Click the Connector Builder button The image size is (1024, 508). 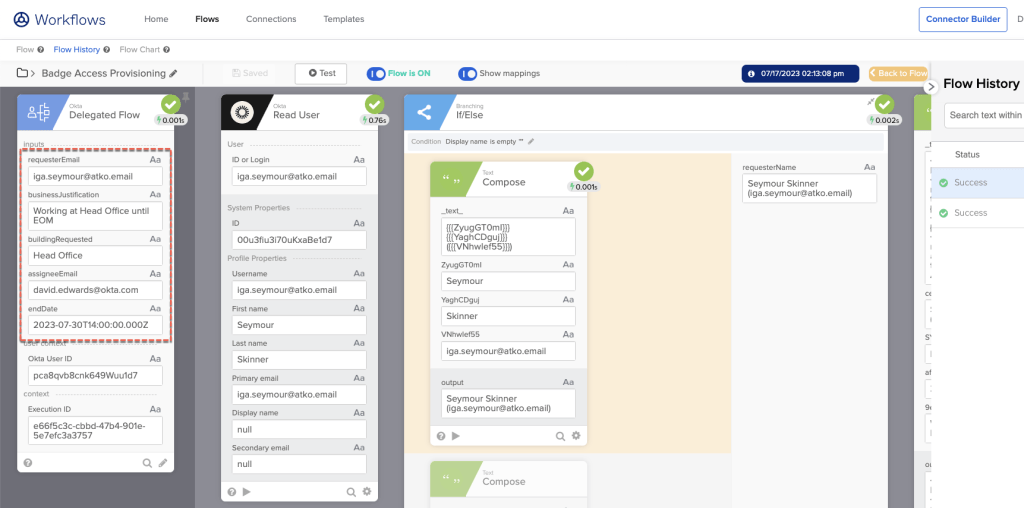click(x=962, y=19)
